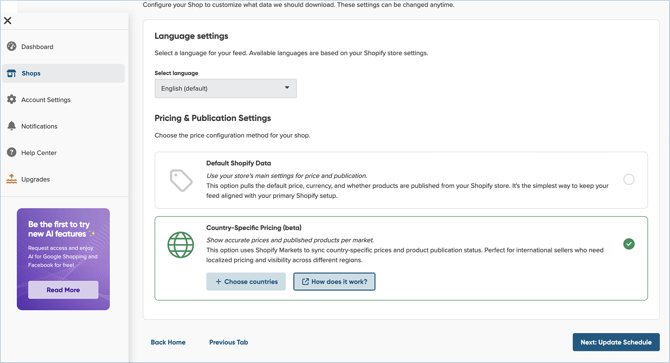Image resolution: width=670 pixels, height=363 pixels.
Task: Go to the Shops section
Action: (63, 73)
